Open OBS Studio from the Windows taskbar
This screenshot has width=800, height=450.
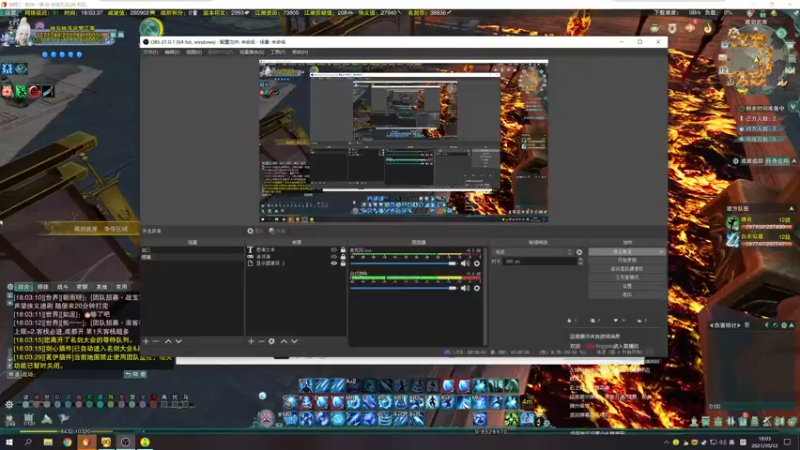(x=125, y=442)
